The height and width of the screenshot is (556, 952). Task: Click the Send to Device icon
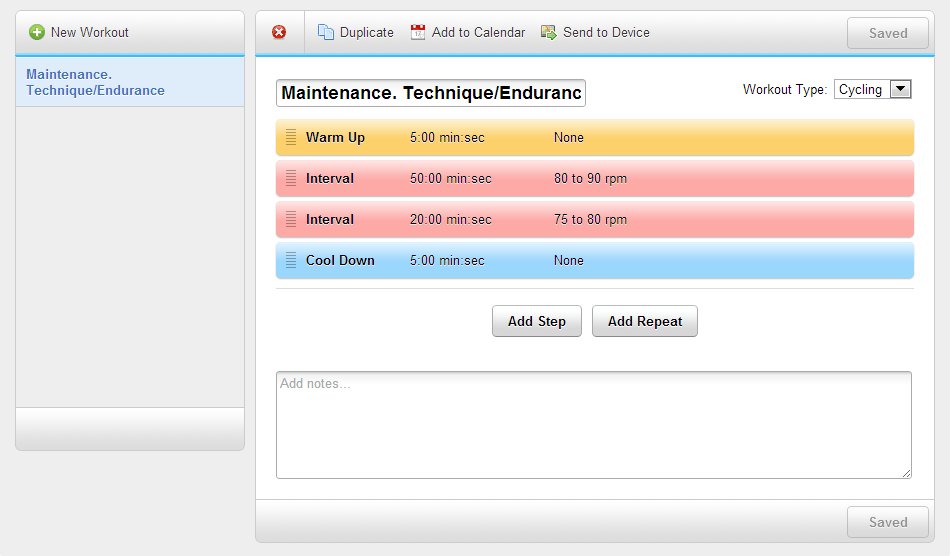pyautogui.click(x=549, y=32)
